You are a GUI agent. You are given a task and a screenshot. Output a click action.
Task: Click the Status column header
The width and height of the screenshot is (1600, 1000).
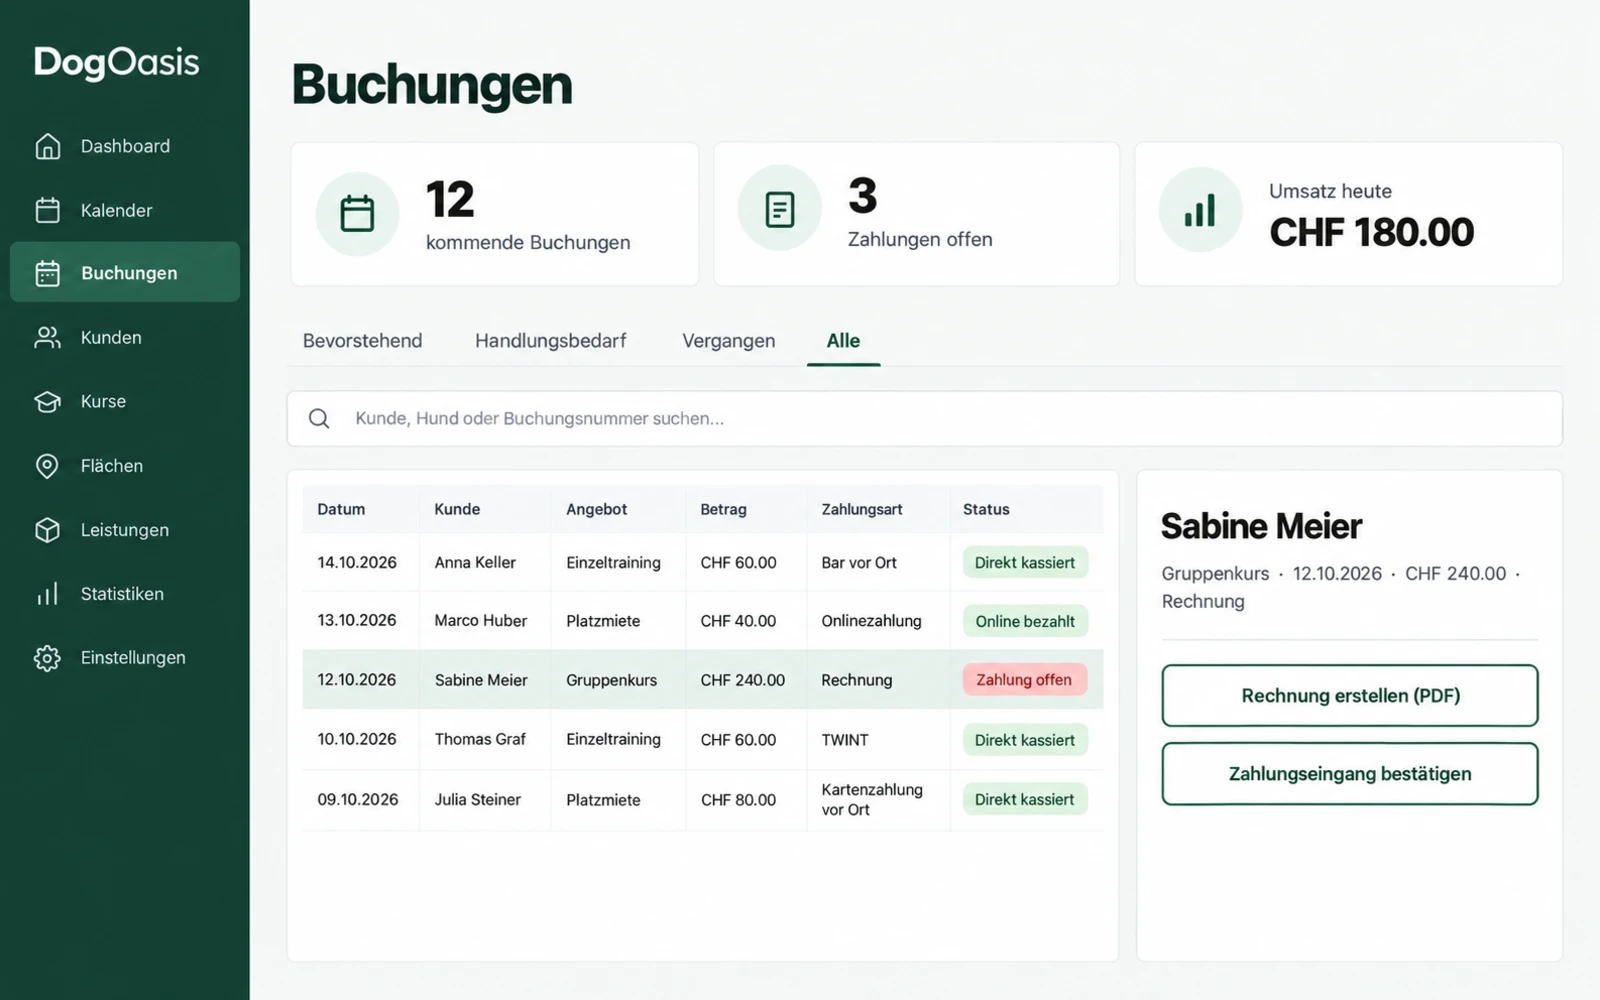click(x=986, y=509)
